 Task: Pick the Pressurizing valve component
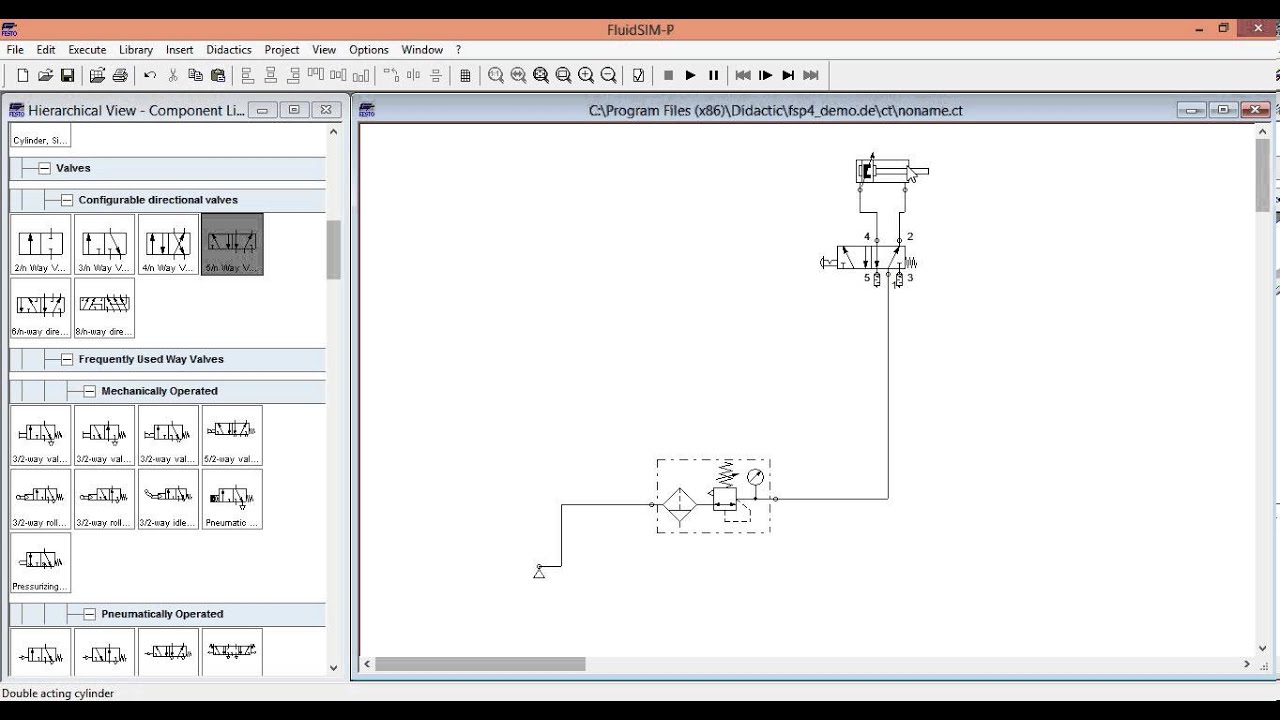coord(41,563)
